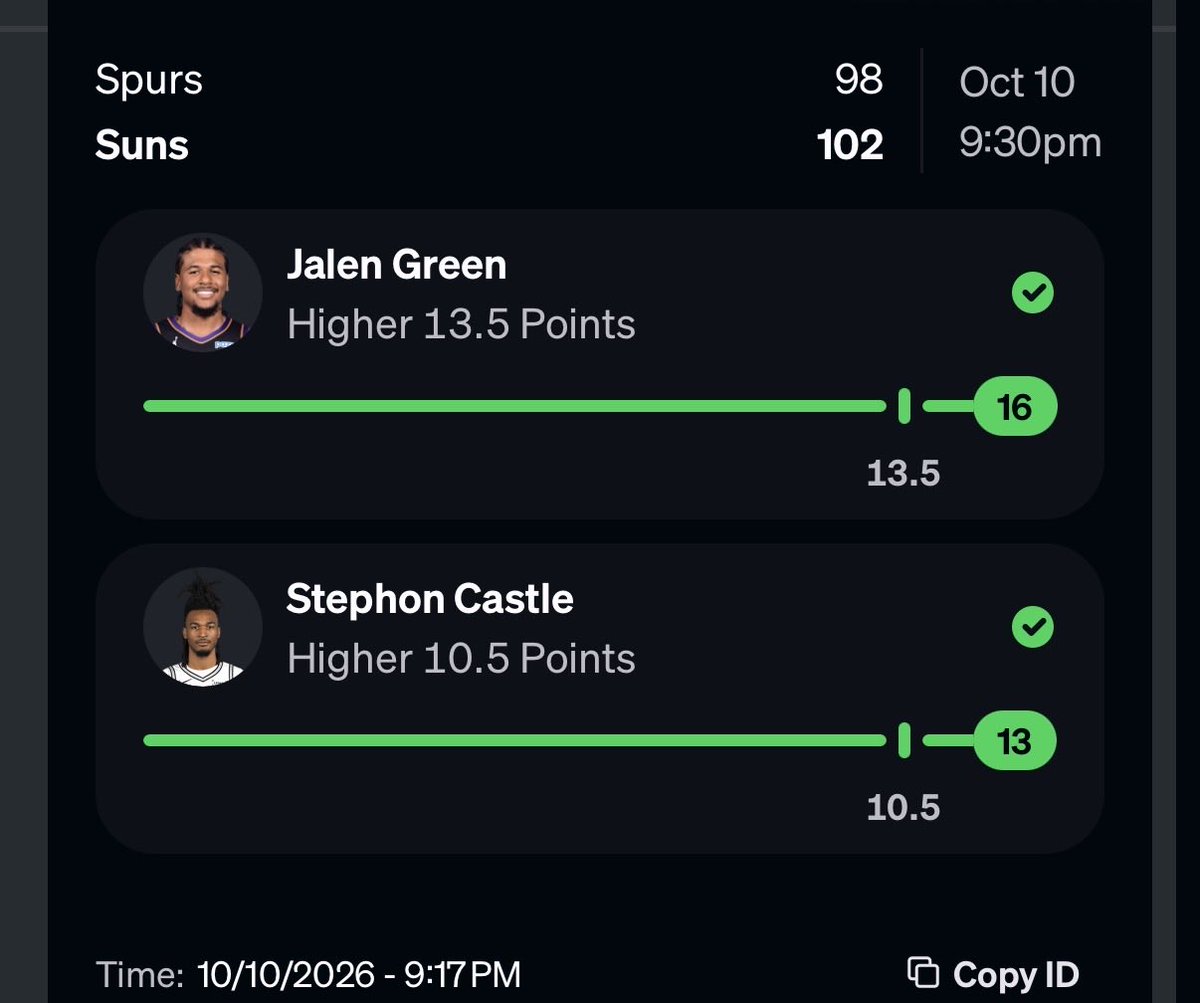The image size is (1200, 1003).
Task: Click the Oct 10 game date
Action: pyautogui.click(x=1017, y=82)
